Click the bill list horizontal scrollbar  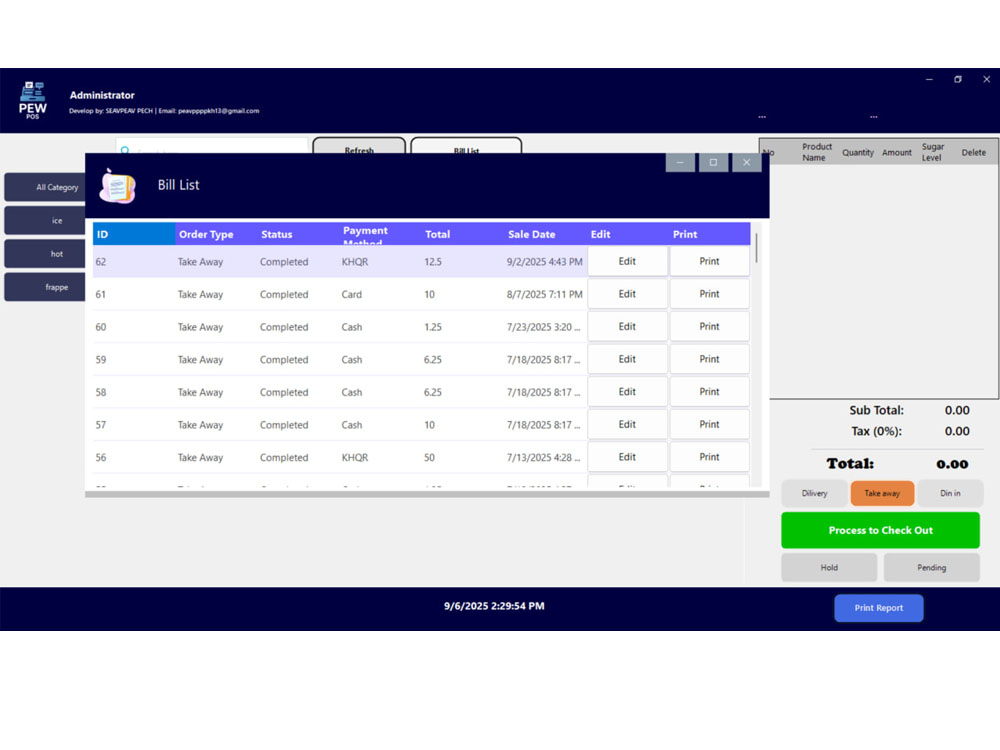pos(427,494)
